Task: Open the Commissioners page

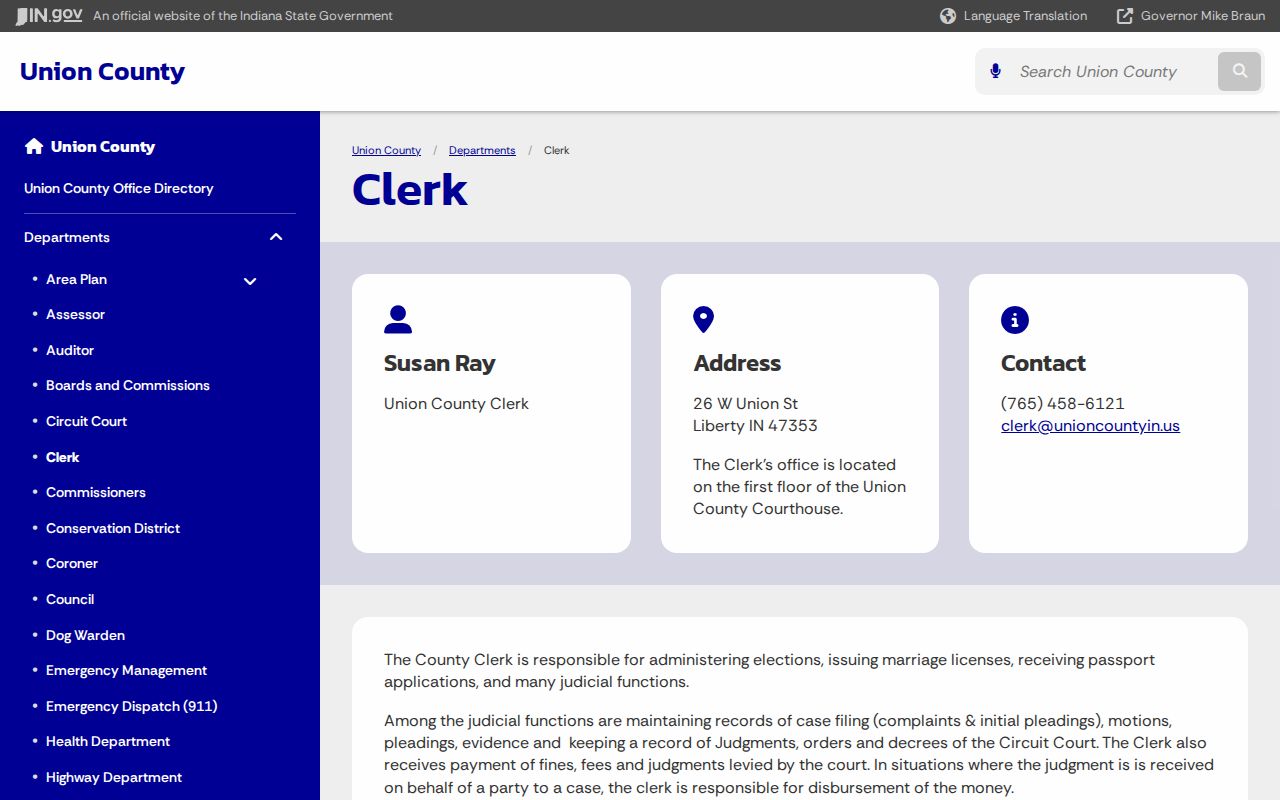Action: tap(96, 492)
